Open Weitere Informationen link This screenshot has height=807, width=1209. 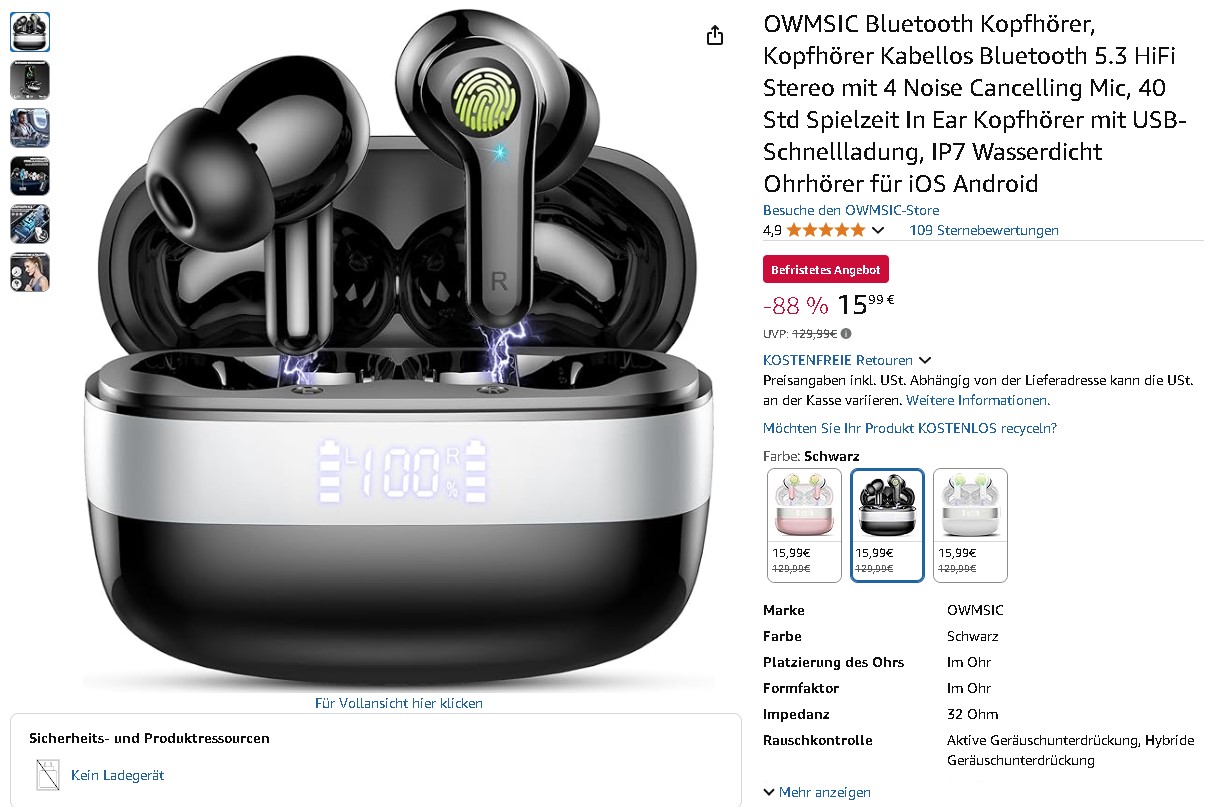pos(978,400)
